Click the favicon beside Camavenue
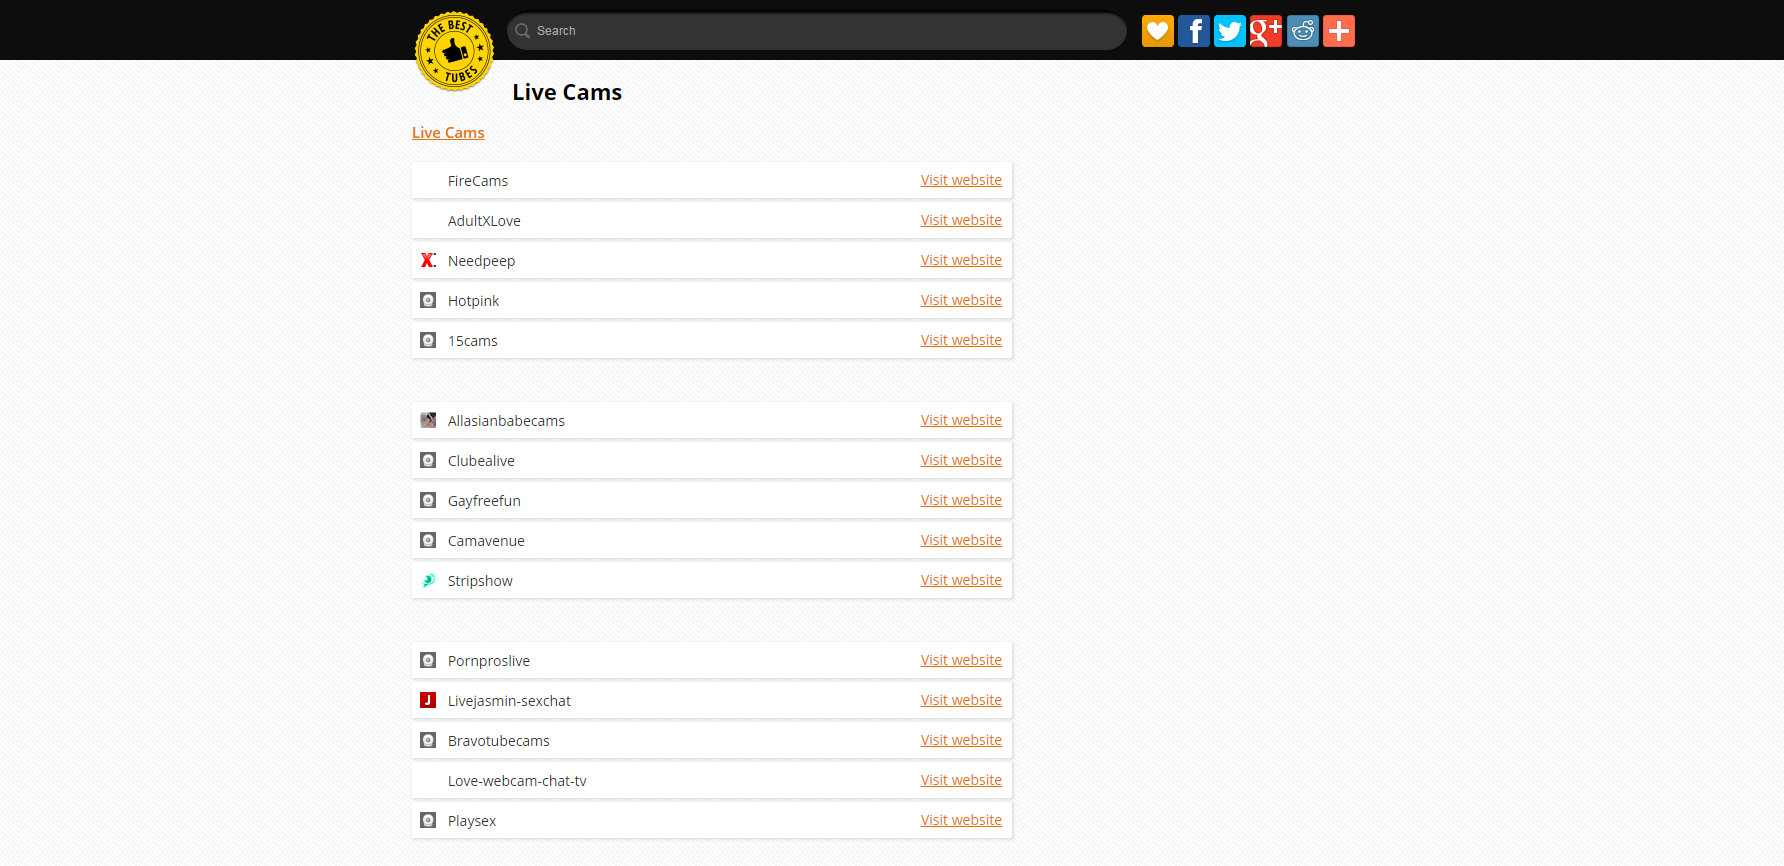Screen dimensions: 1784x866 [428, 540]
